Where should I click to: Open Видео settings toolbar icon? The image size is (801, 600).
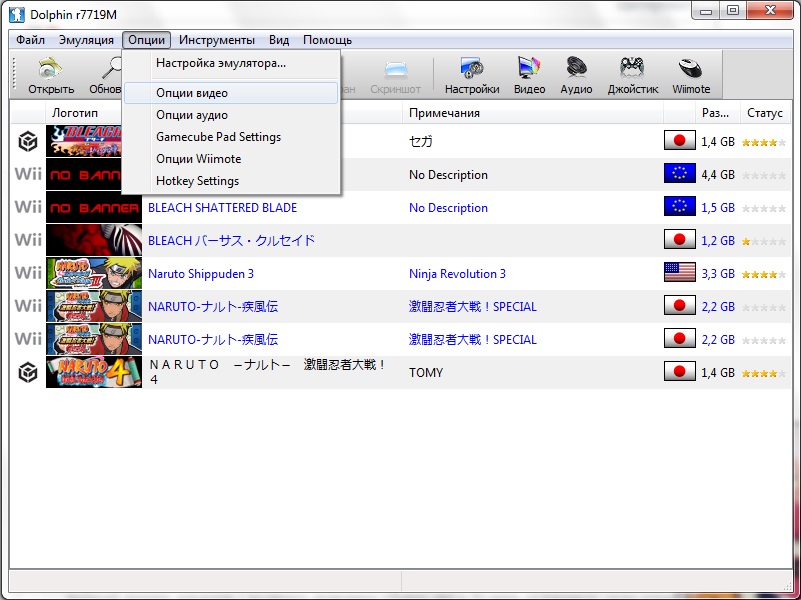coord(529,75)
